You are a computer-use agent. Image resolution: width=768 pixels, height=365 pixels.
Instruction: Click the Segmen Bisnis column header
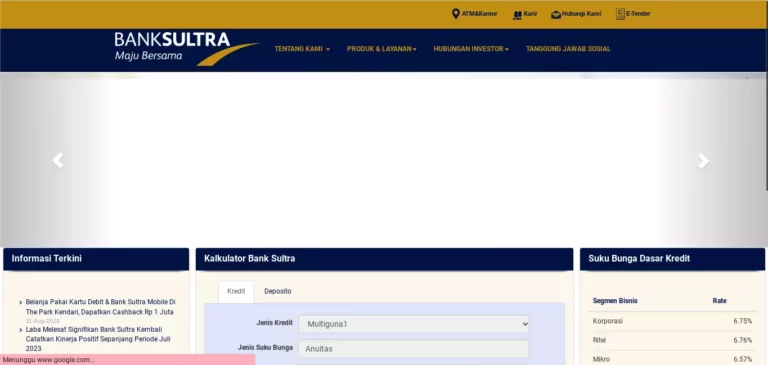[x=615, y=301]
